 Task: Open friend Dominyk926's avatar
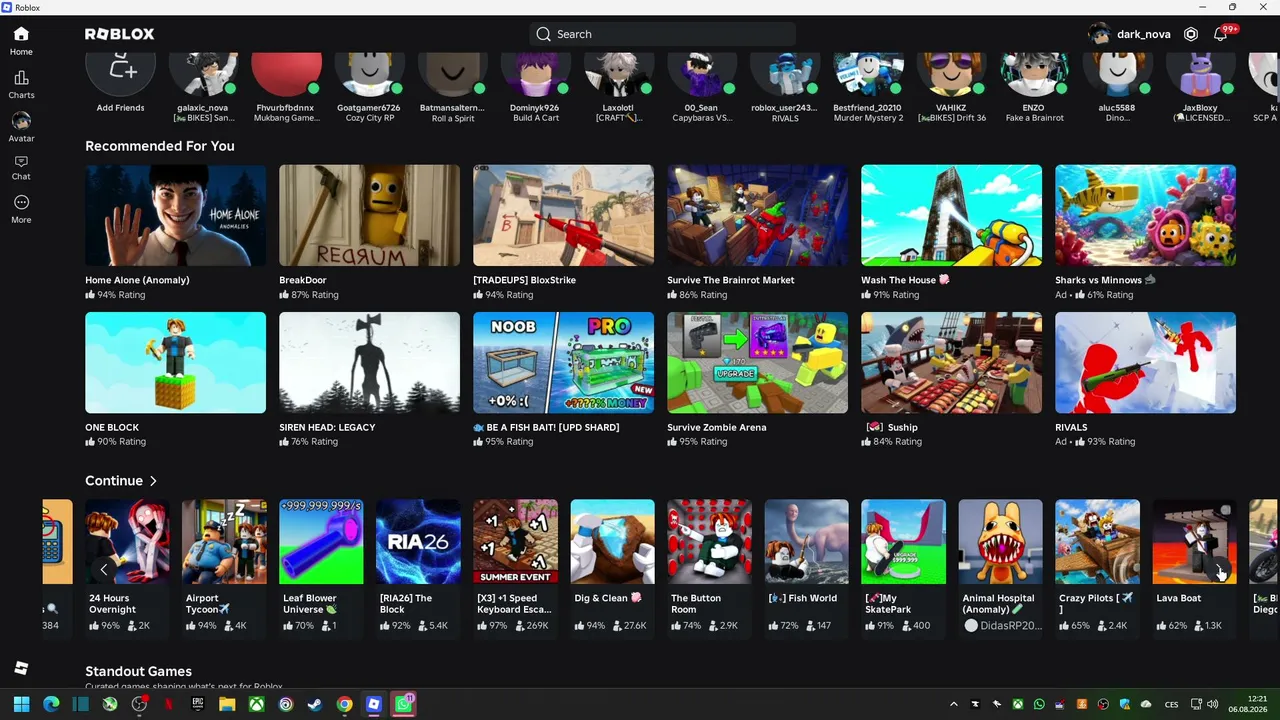tap(535, 75)
